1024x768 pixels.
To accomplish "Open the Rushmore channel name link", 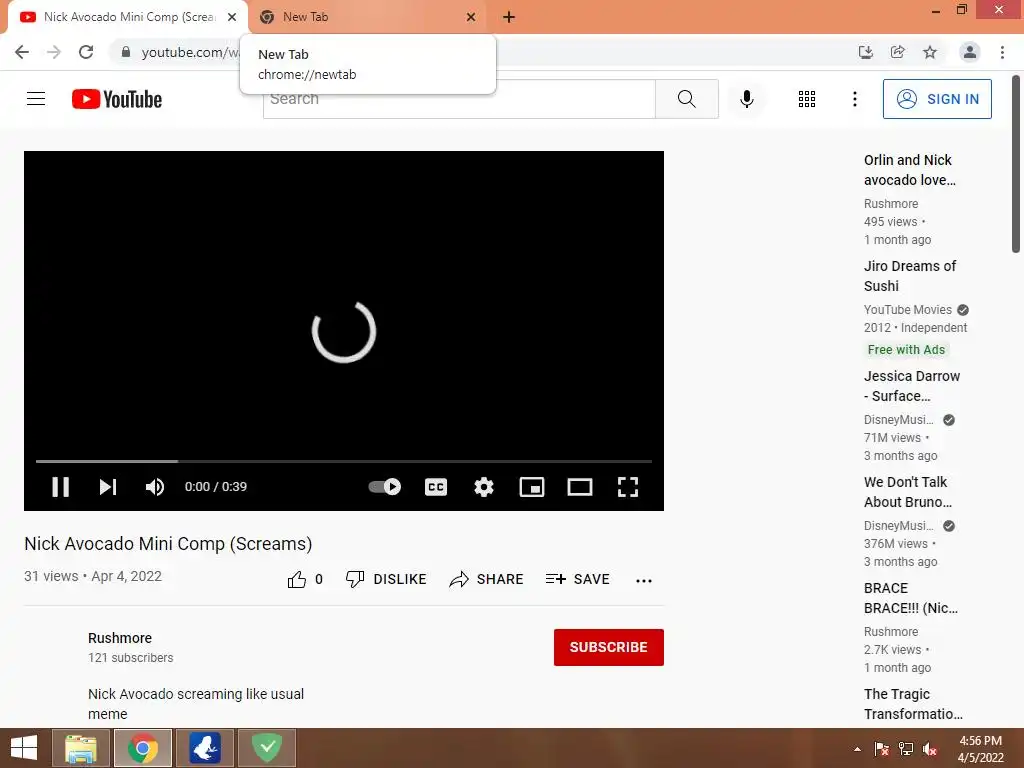I will pyautogui.click(x=120, y=638).
